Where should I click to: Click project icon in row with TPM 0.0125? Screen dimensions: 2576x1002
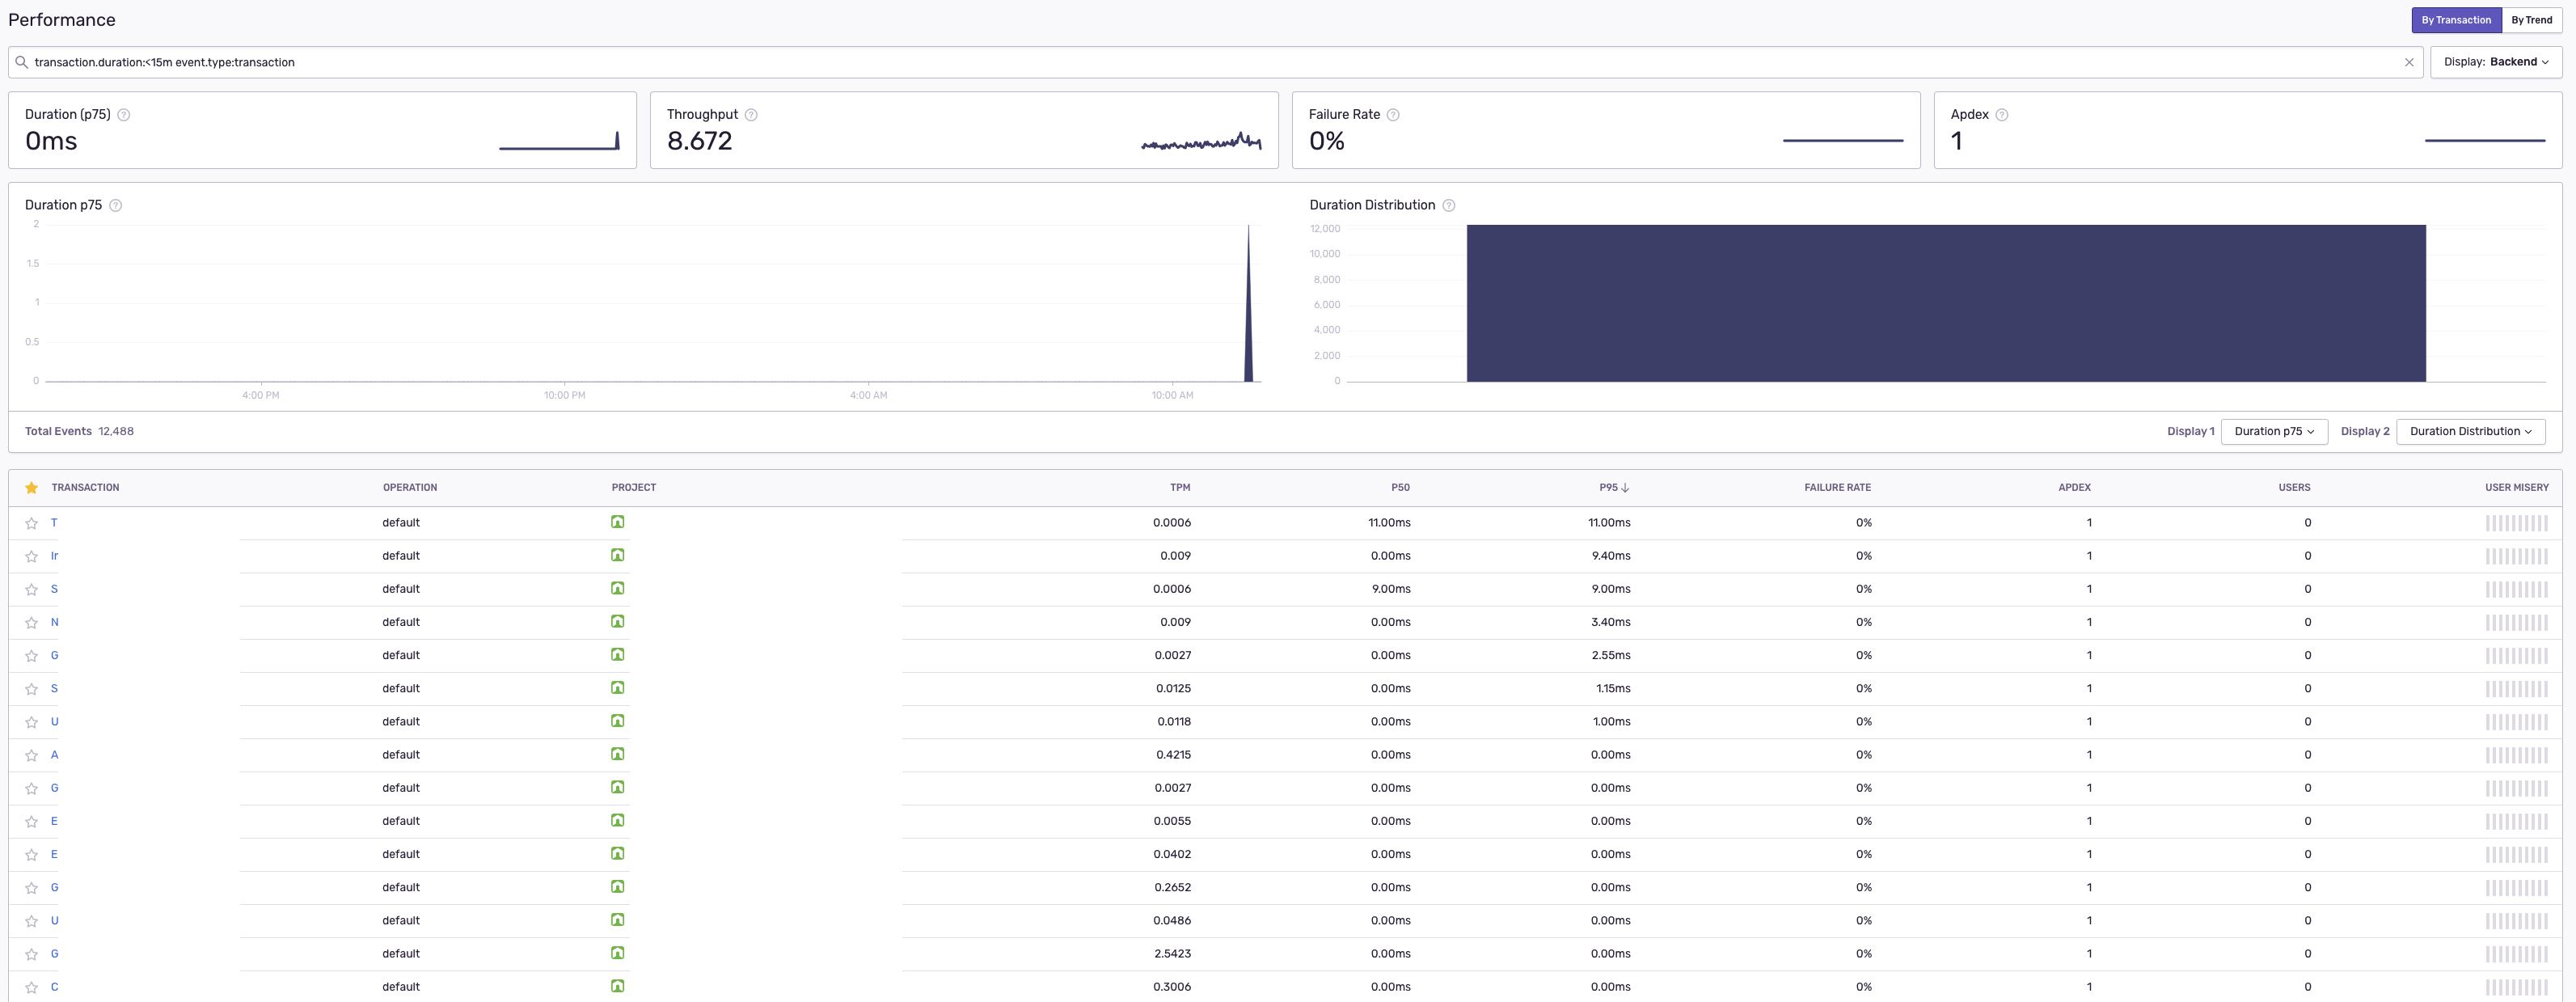(618, 688)
